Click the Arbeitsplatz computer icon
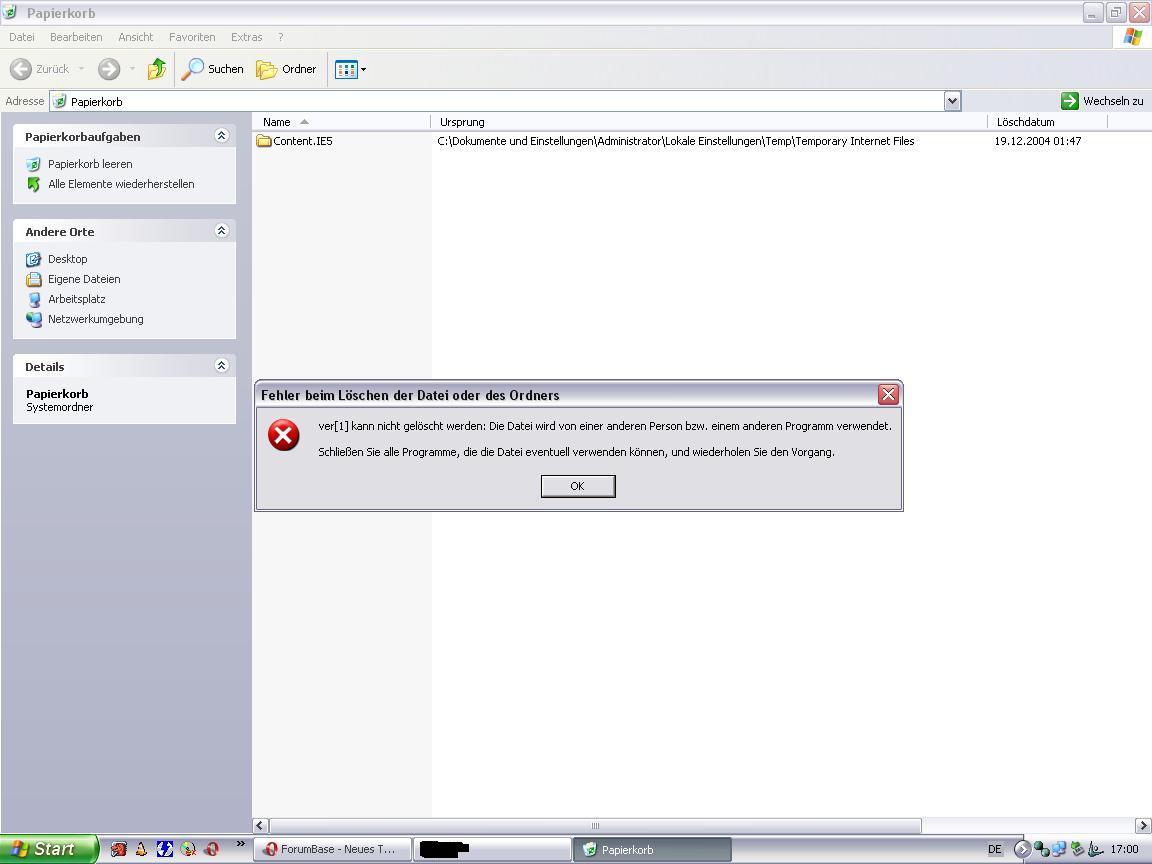Screen dimensions: 1152x864 [34, 299]
